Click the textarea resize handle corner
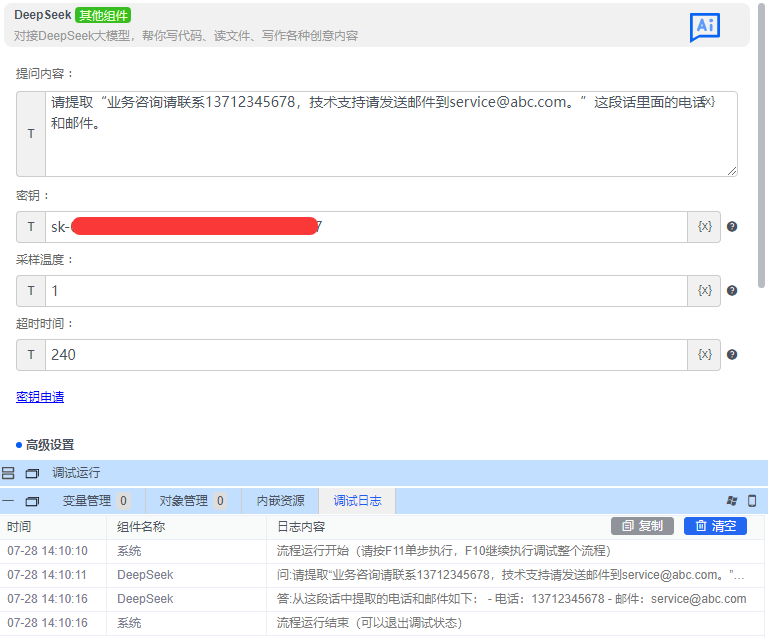 (732, 171)
